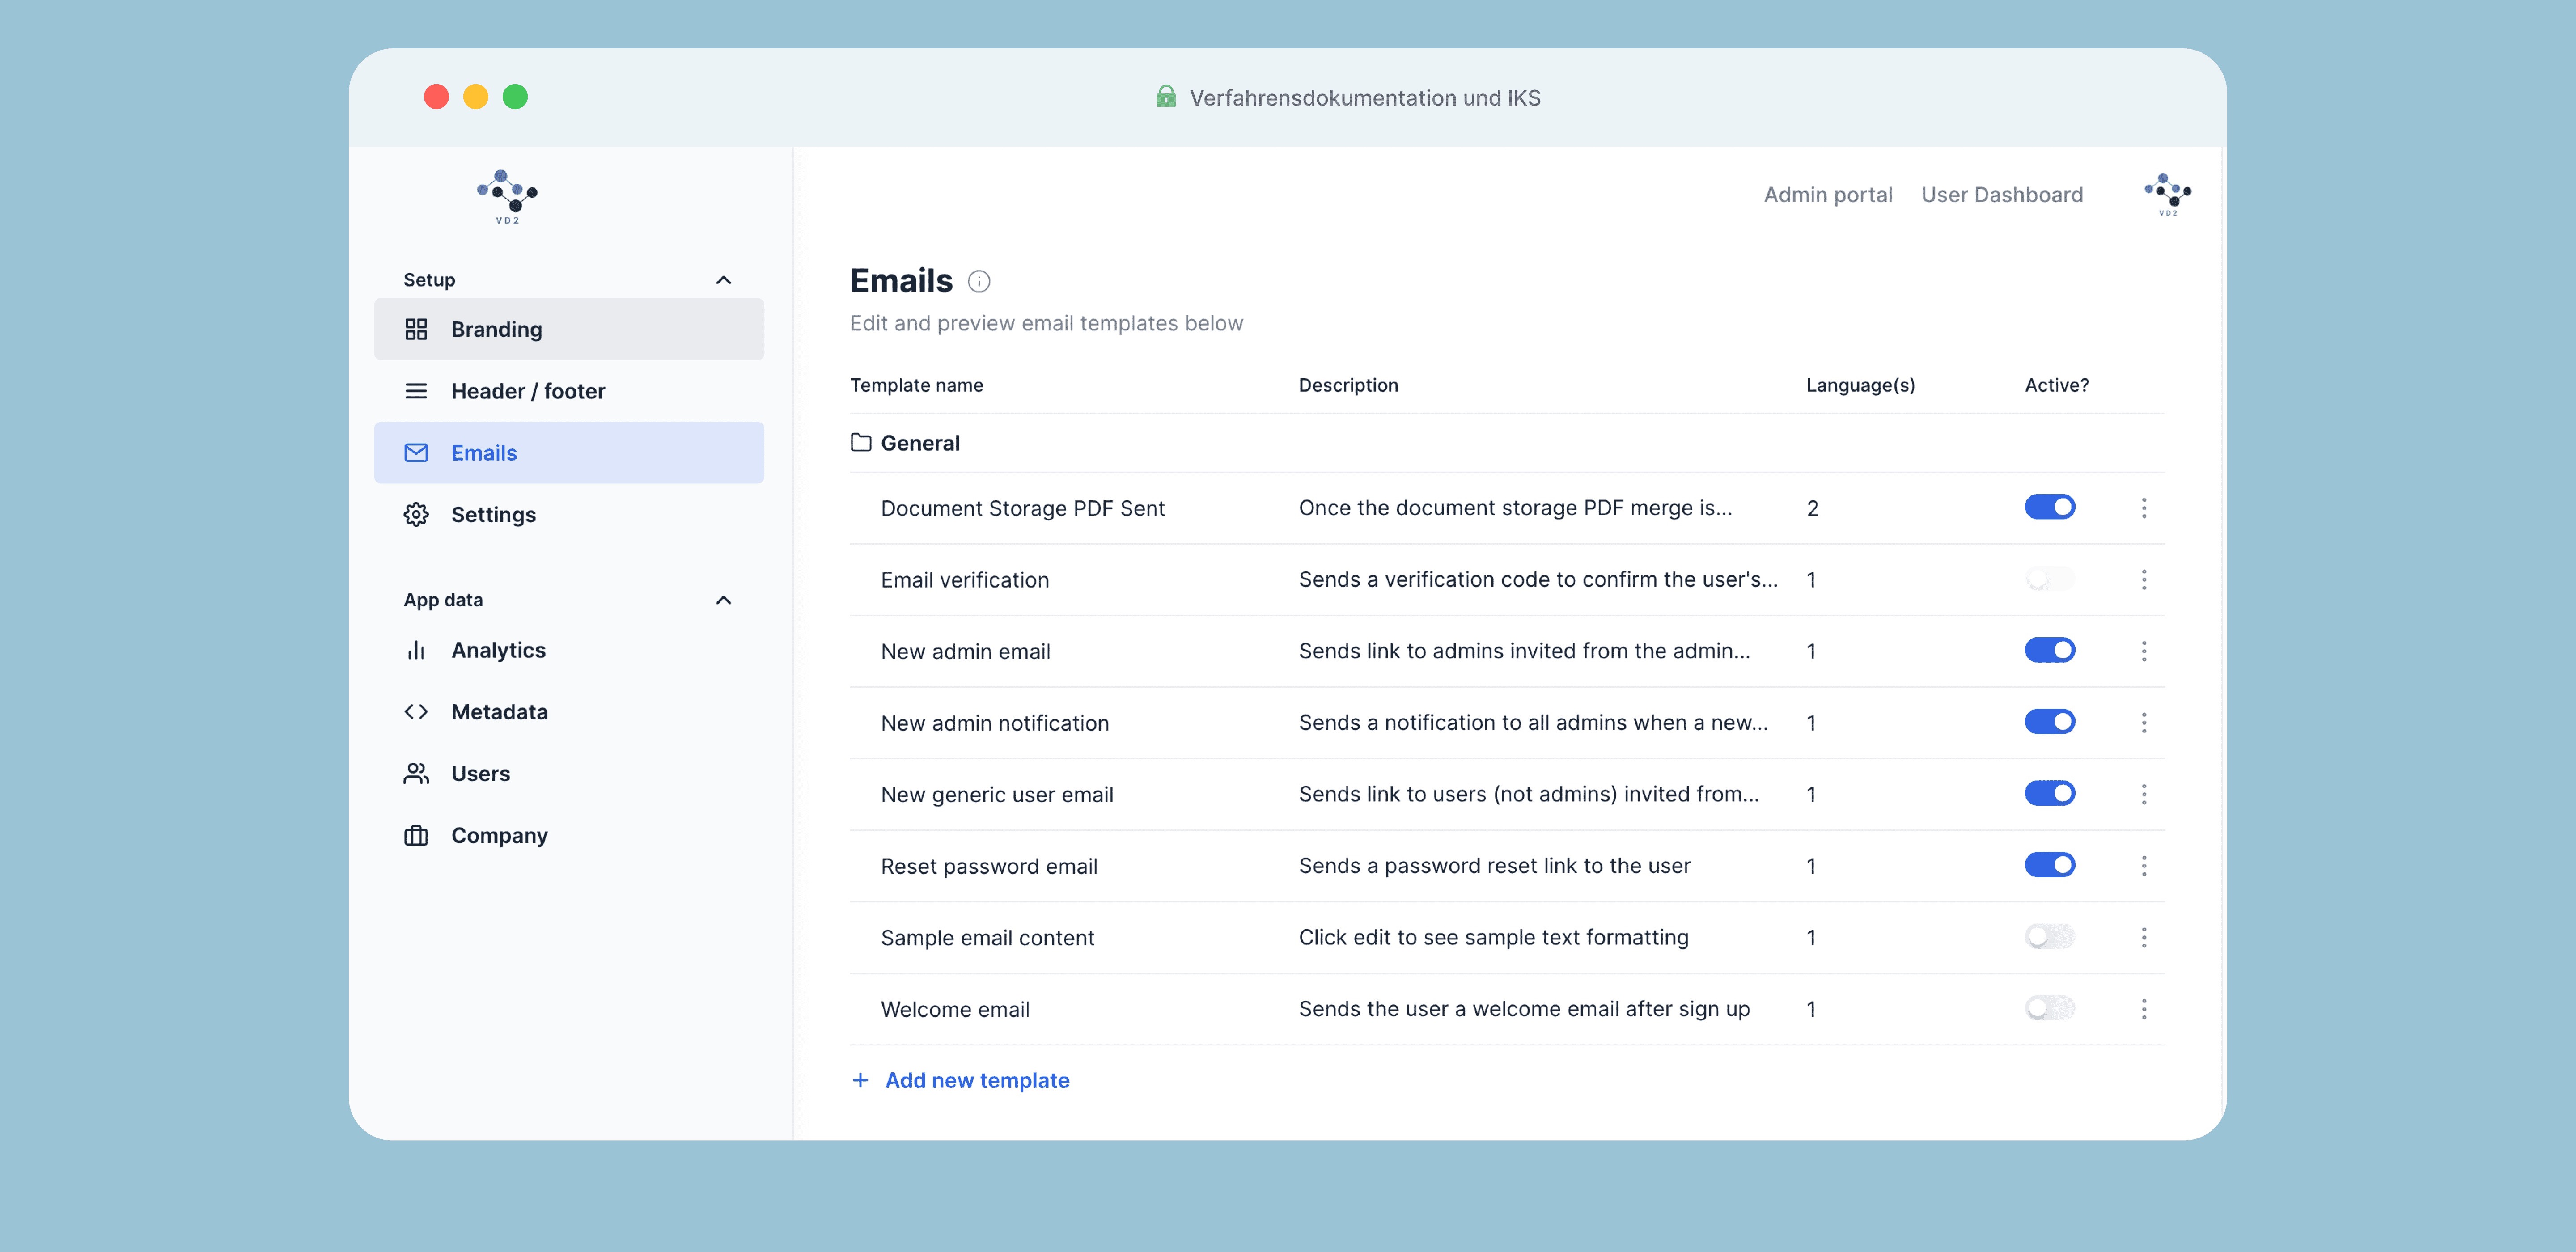Image resolution: width=2576 pixels, height=1252 pixels.
Task: Click the Header / footer lines icon
Action: [416, 391]
